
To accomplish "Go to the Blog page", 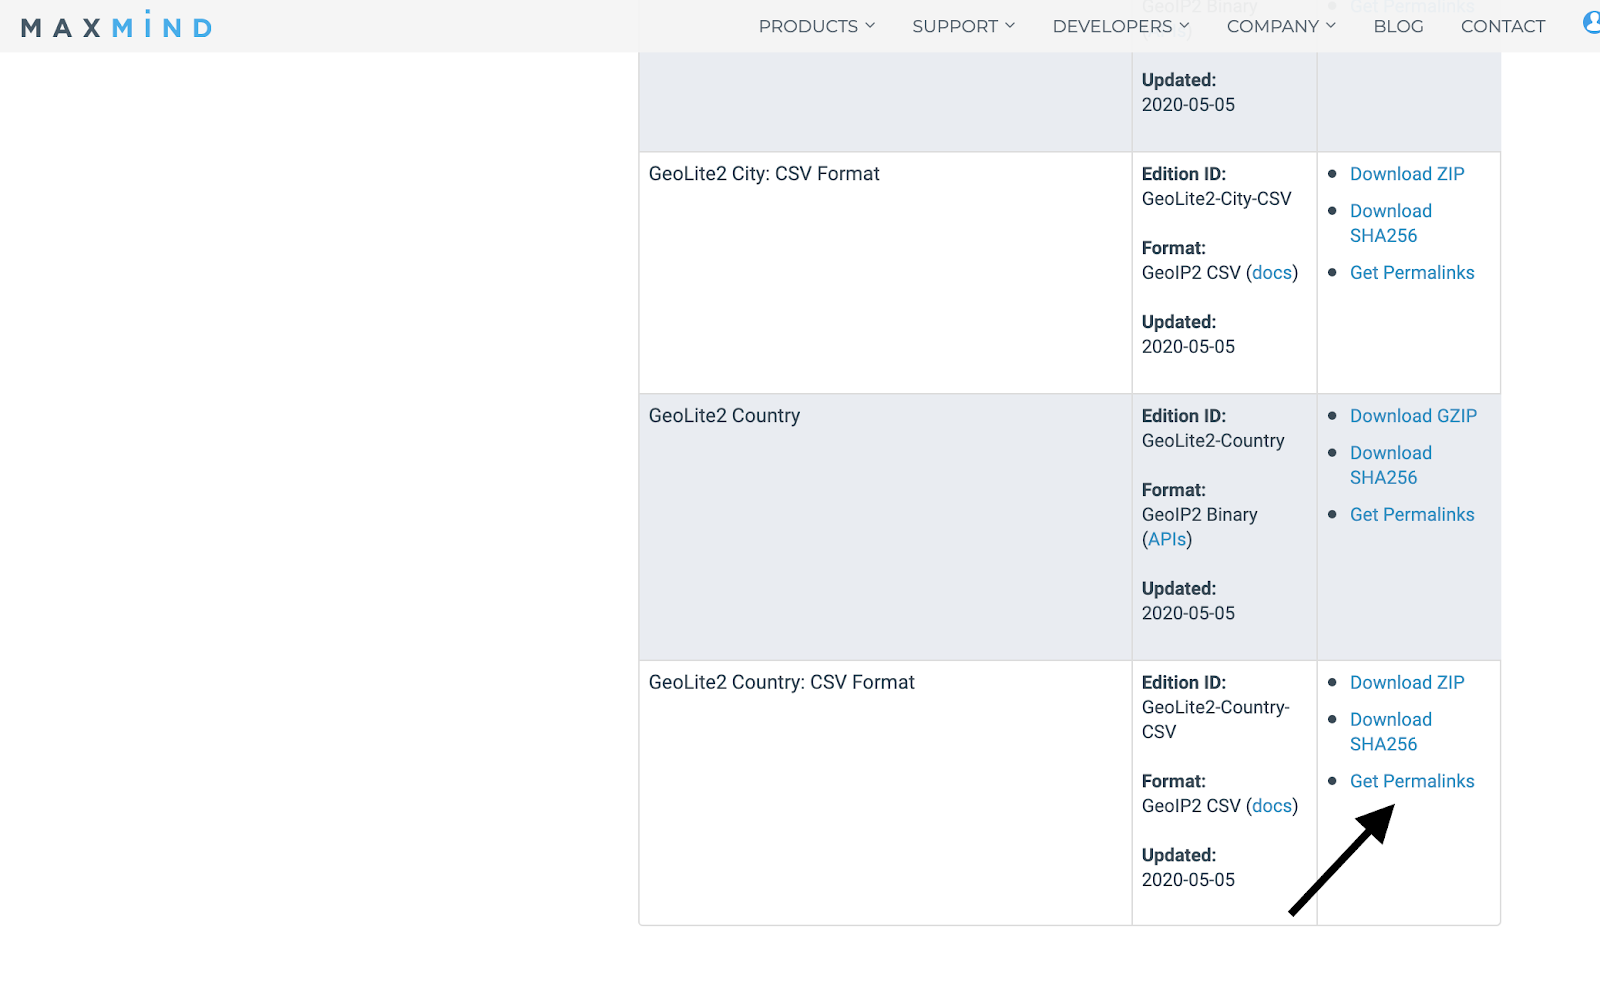I will (1398, 26).
